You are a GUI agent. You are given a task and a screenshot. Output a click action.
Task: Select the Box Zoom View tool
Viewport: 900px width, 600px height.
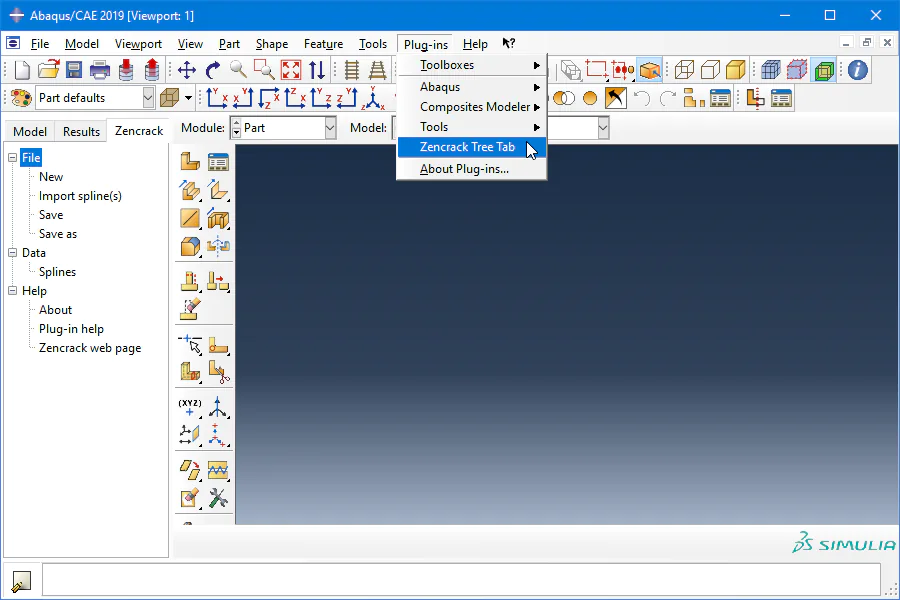[x=264, y=70]
